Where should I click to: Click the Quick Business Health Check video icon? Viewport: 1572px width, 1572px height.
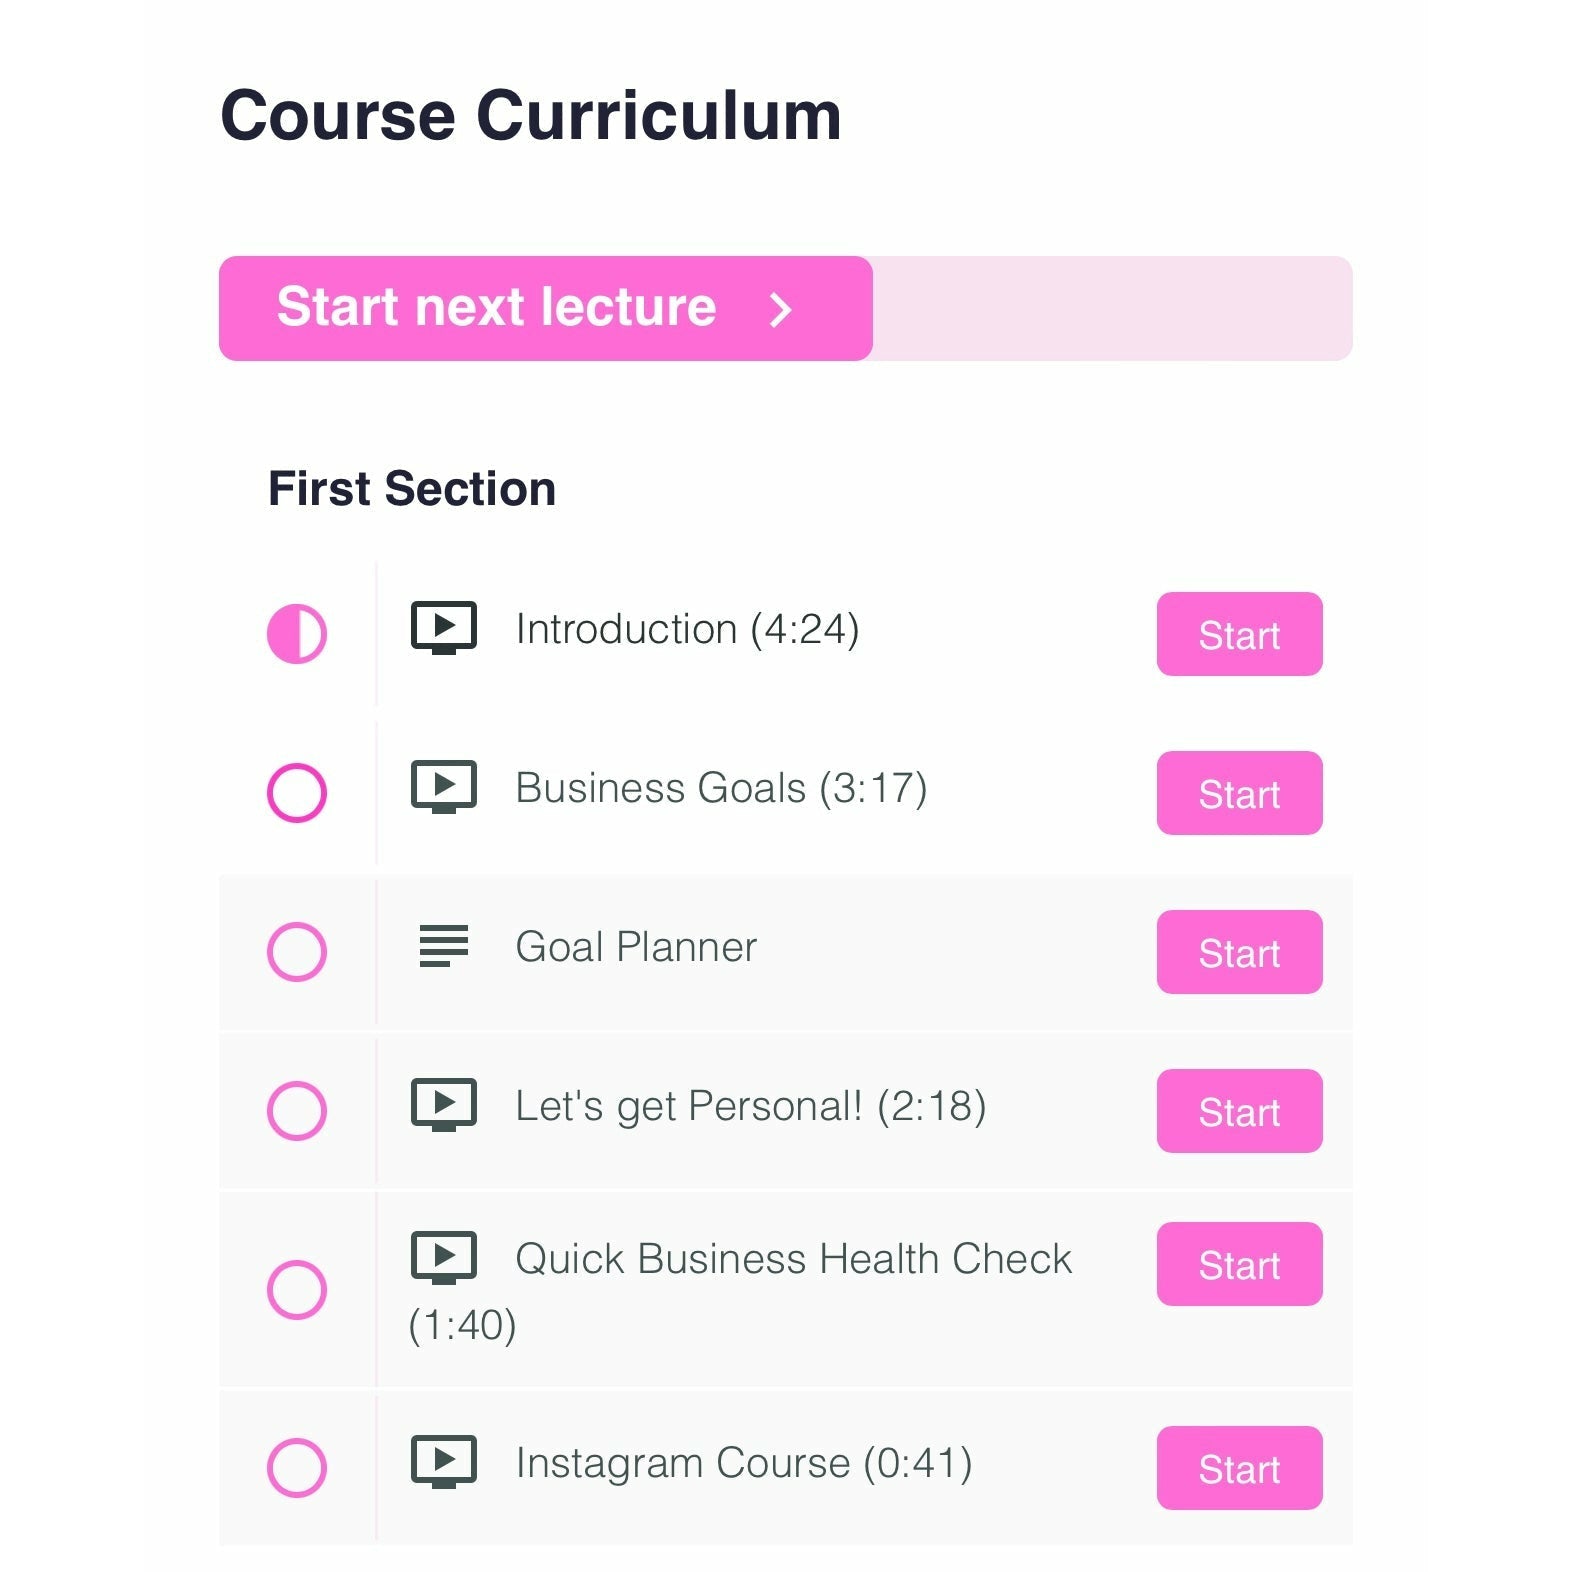443,1257
